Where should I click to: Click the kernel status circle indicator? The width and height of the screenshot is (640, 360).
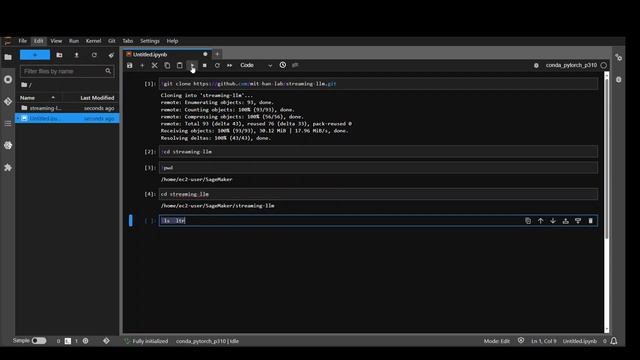tap(604, 65)
